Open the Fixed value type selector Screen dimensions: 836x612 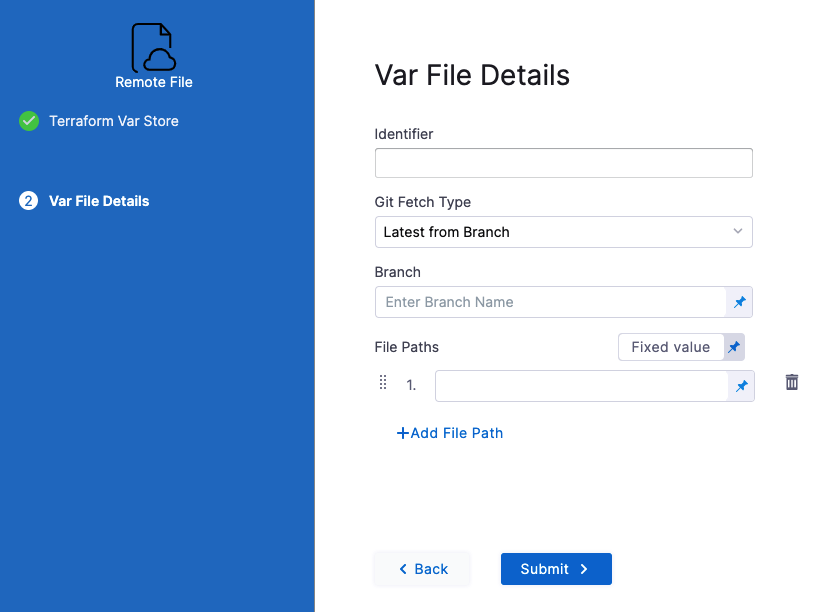tap(670, 347)
